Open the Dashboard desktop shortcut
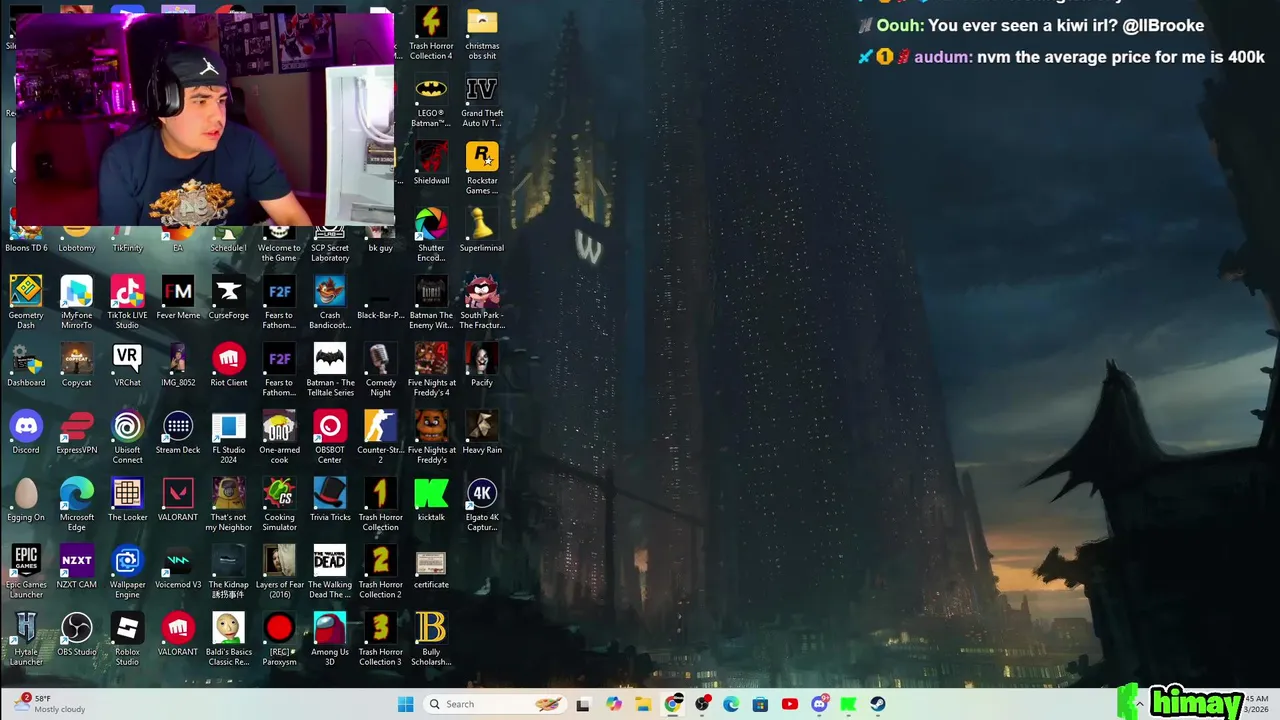1280x720 pixels. tap(26, 364)
